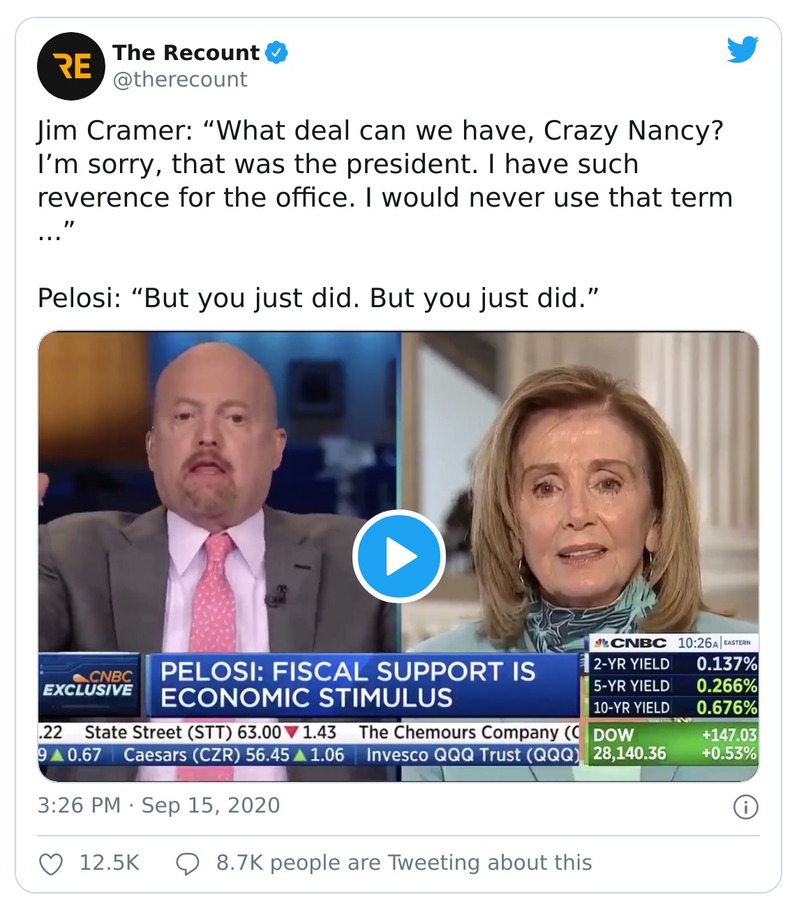The height and width of the screenshot is (911, 799).
Task: Open "8.7K people are Tweeting about this"
Action: coord(404,862)
